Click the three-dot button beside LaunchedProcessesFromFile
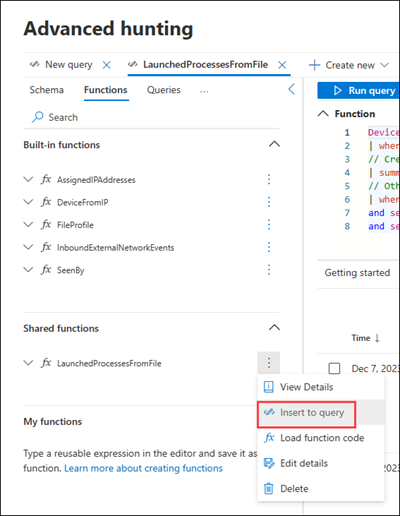Image resolution: width=400 pixels, height=516 pixels. [269, 363]
